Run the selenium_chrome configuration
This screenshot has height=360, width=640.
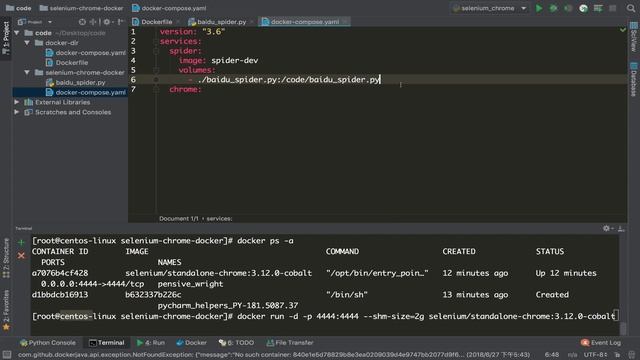click(539, 8)
